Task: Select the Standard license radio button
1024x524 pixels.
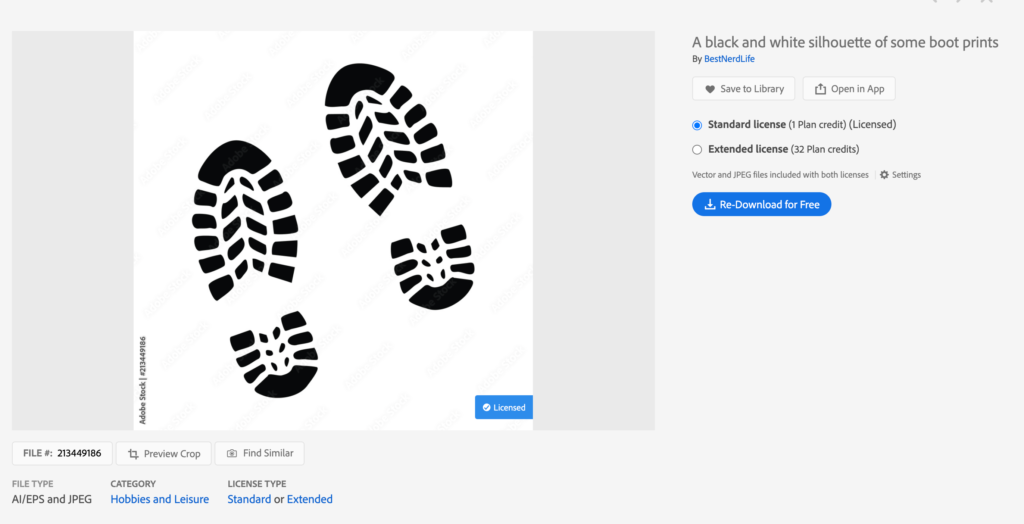Action: pyautogui.click(x=697, y=125)
